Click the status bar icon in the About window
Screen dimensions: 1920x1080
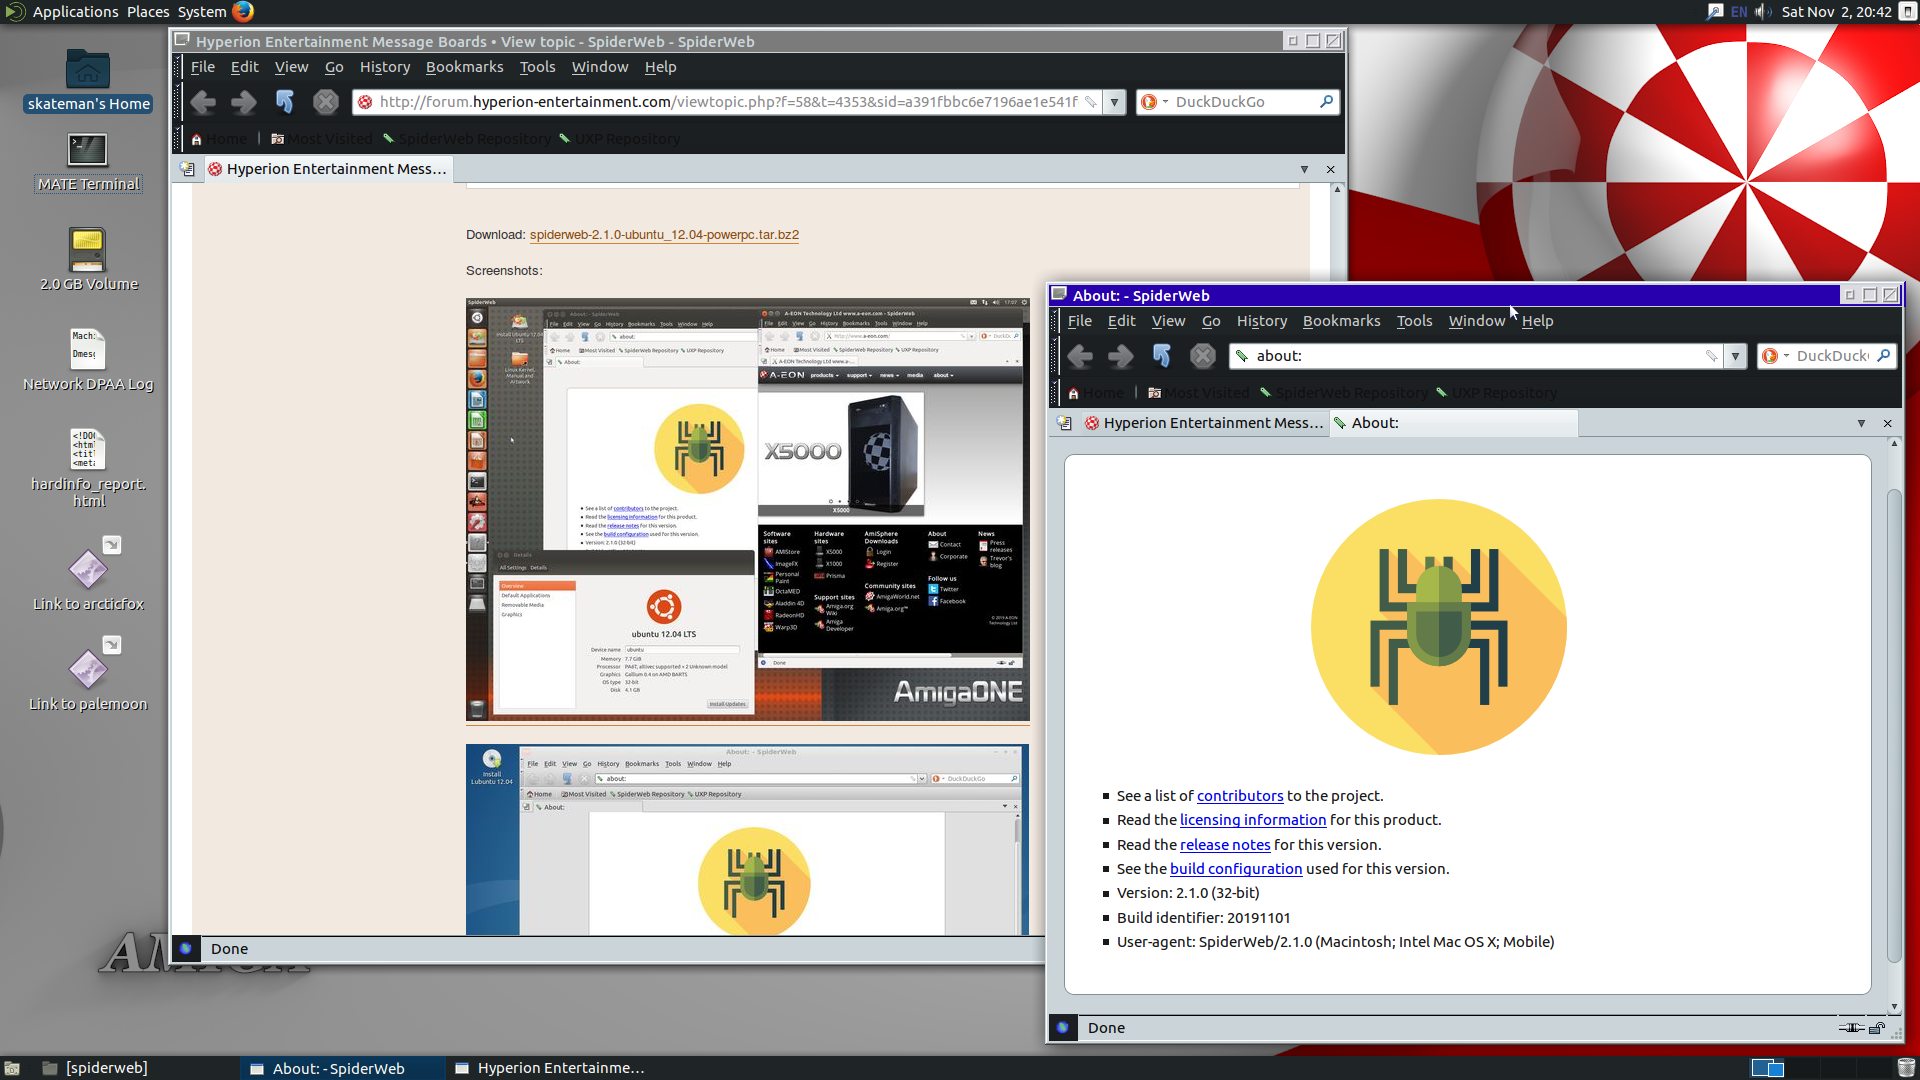1063,1028
